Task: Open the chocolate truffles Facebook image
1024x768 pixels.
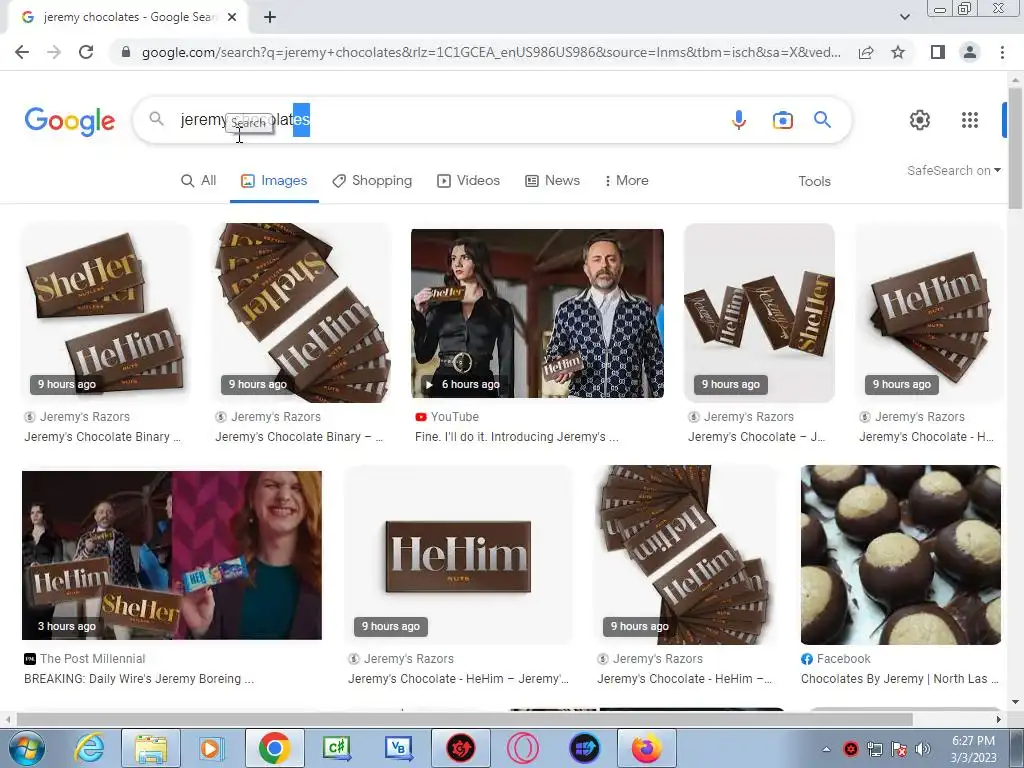Action: click(x=901, y=555)
